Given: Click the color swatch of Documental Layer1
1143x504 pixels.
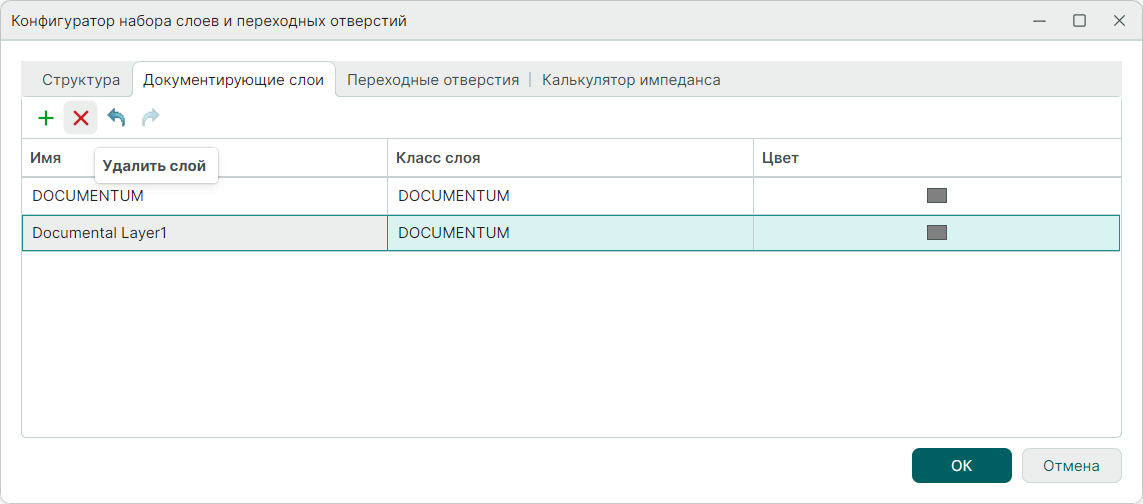Looking at the screenshot, I should 936,233.
